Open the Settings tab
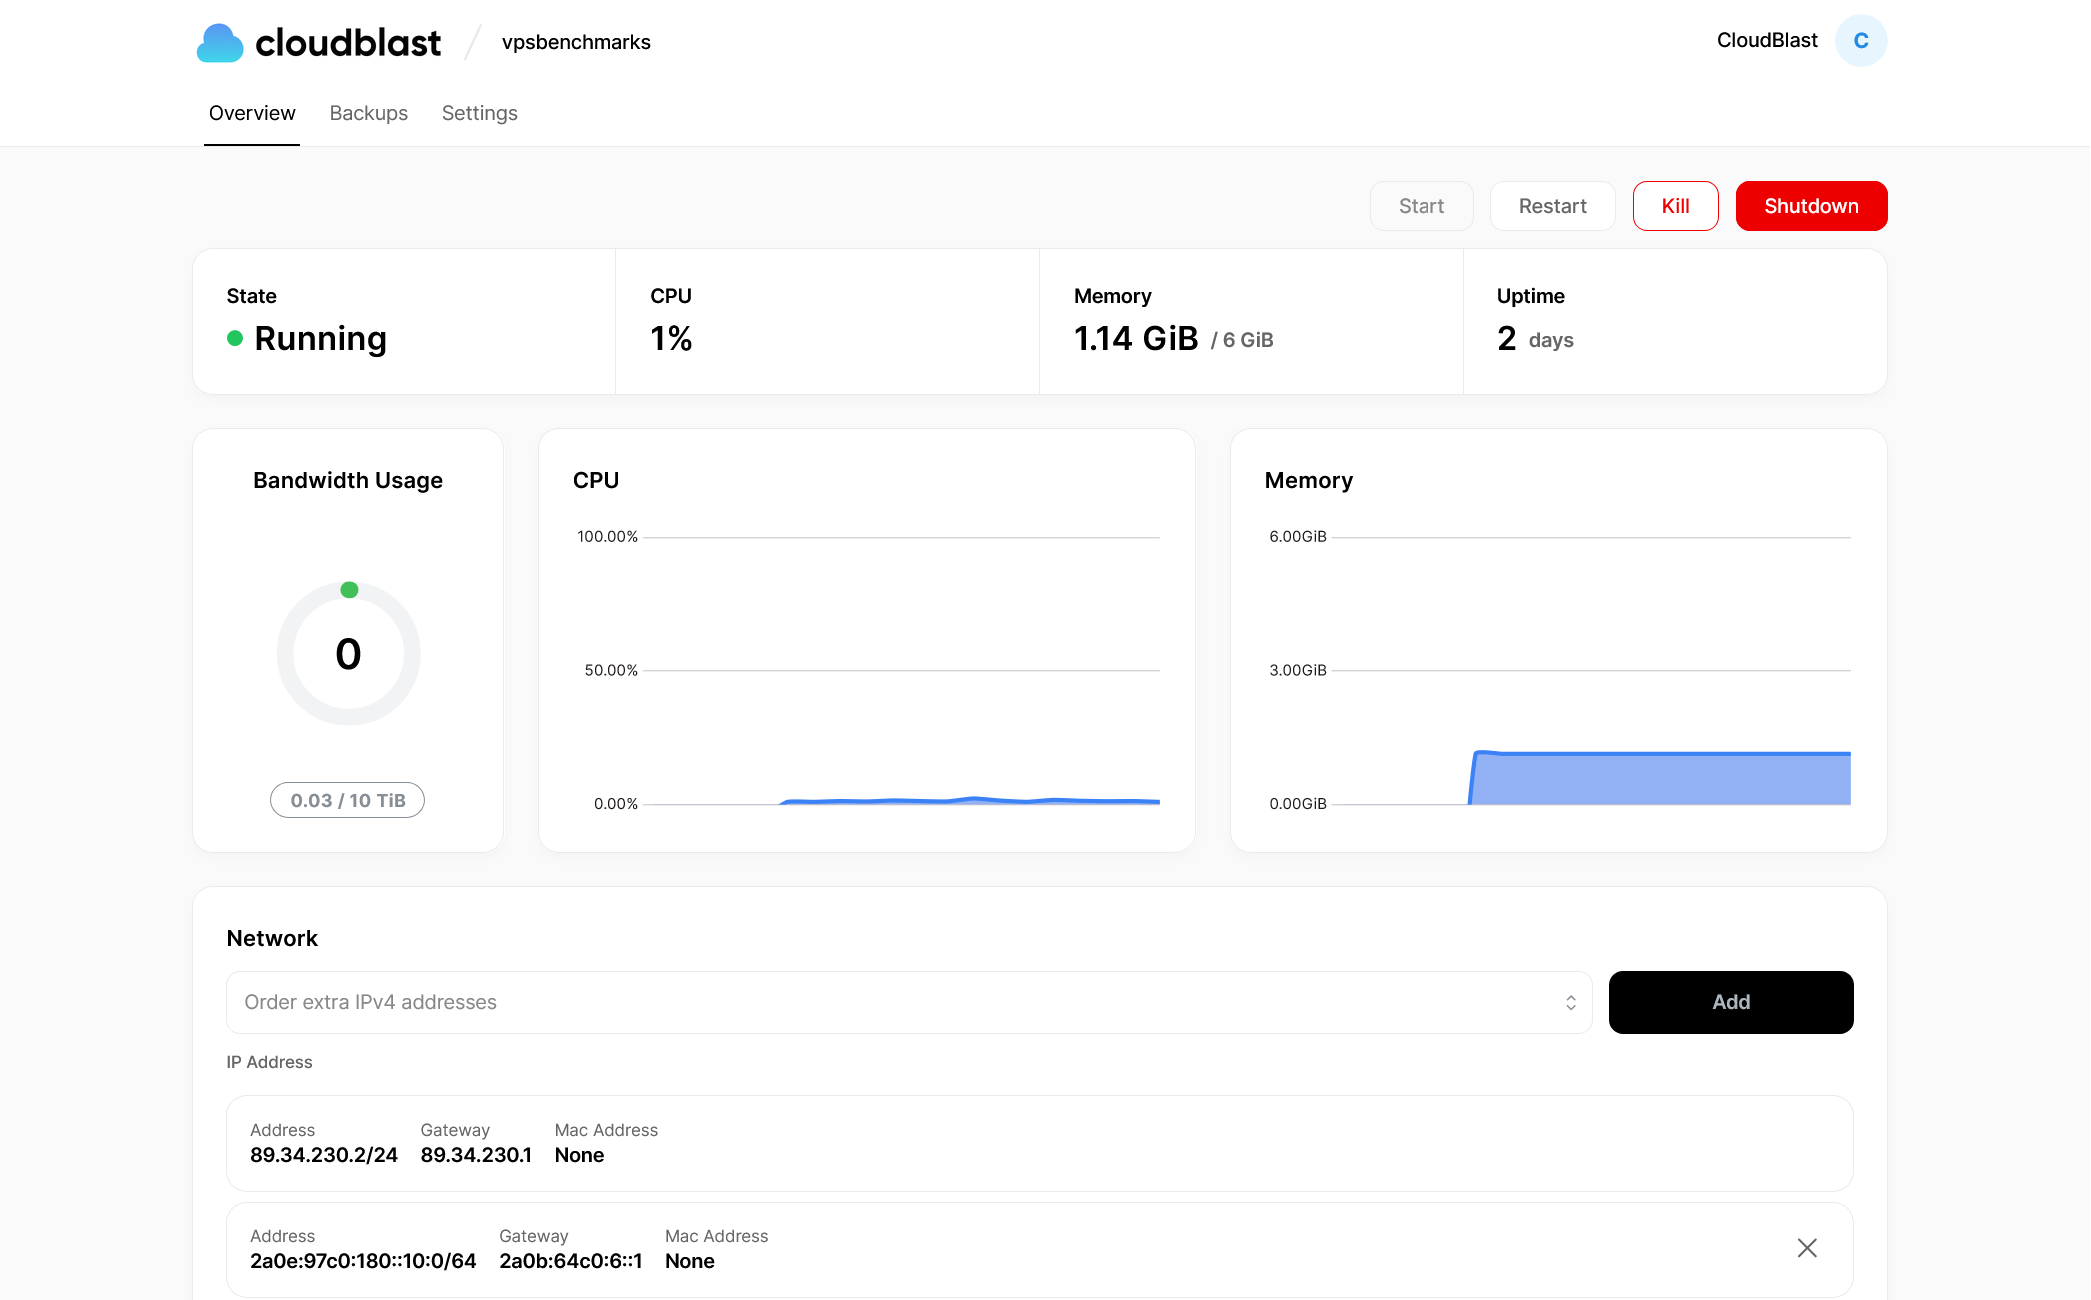 479,113
